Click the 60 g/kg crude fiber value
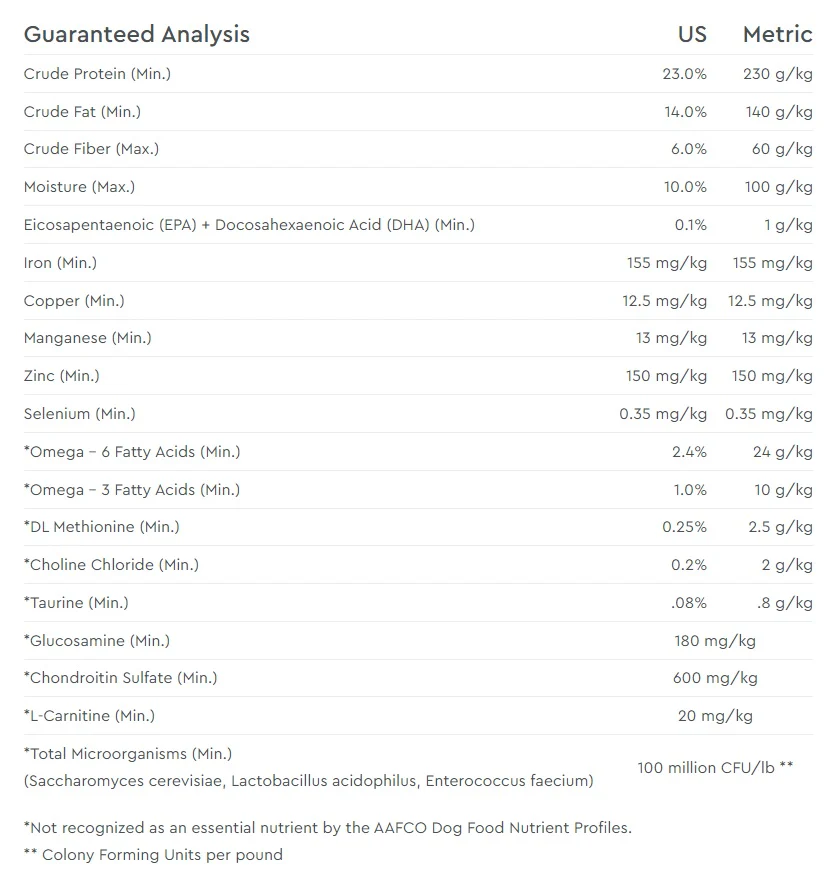 [x=782, y=149]
